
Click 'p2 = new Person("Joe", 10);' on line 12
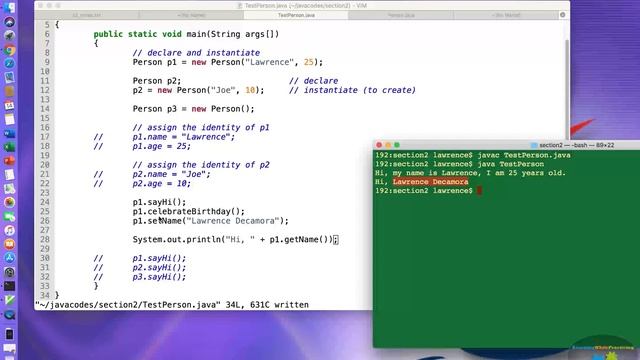click(198, 90)
